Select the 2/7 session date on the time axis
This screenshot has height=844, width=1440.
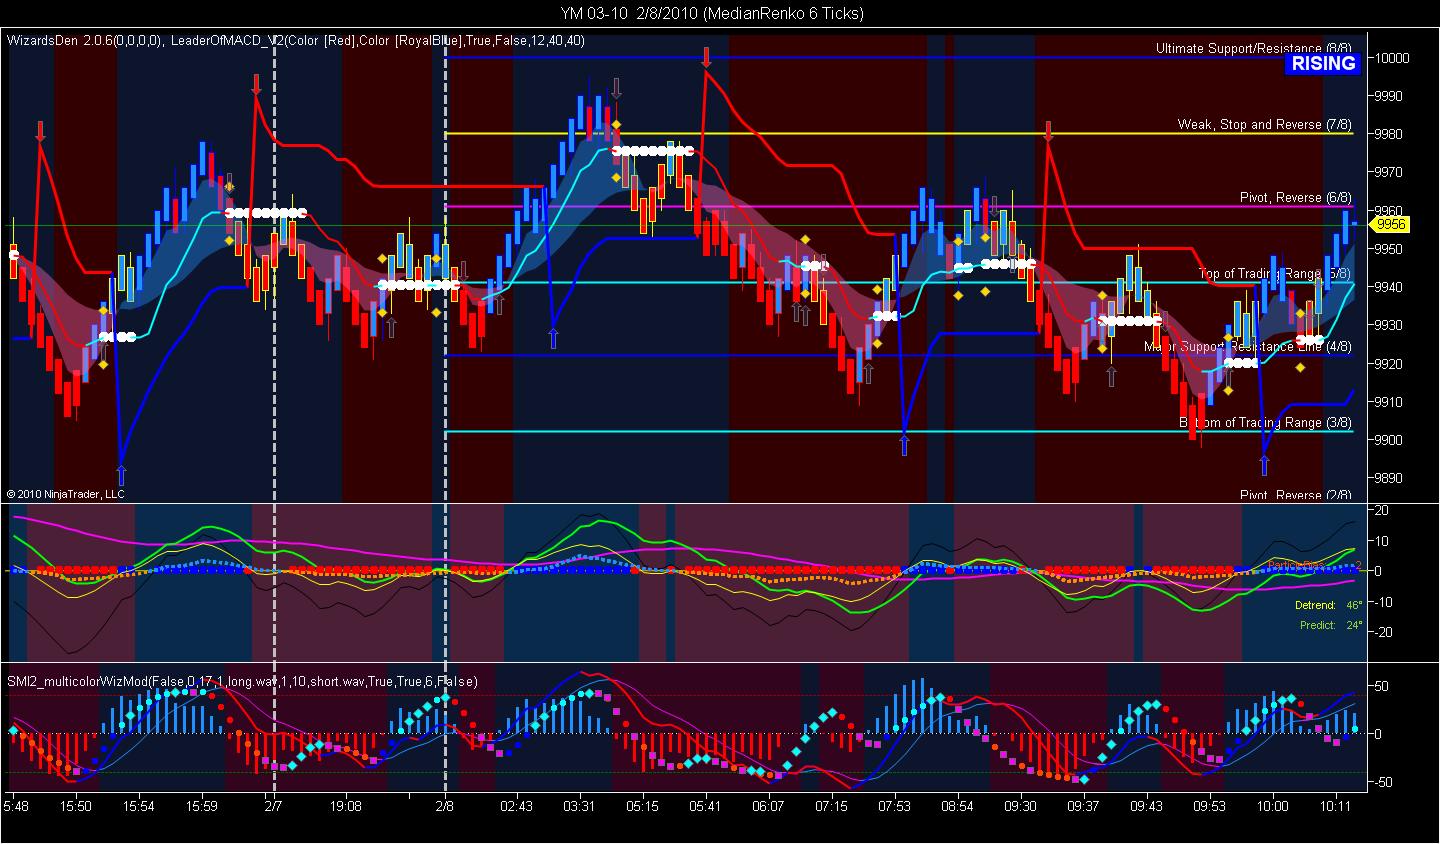[273, 805]
